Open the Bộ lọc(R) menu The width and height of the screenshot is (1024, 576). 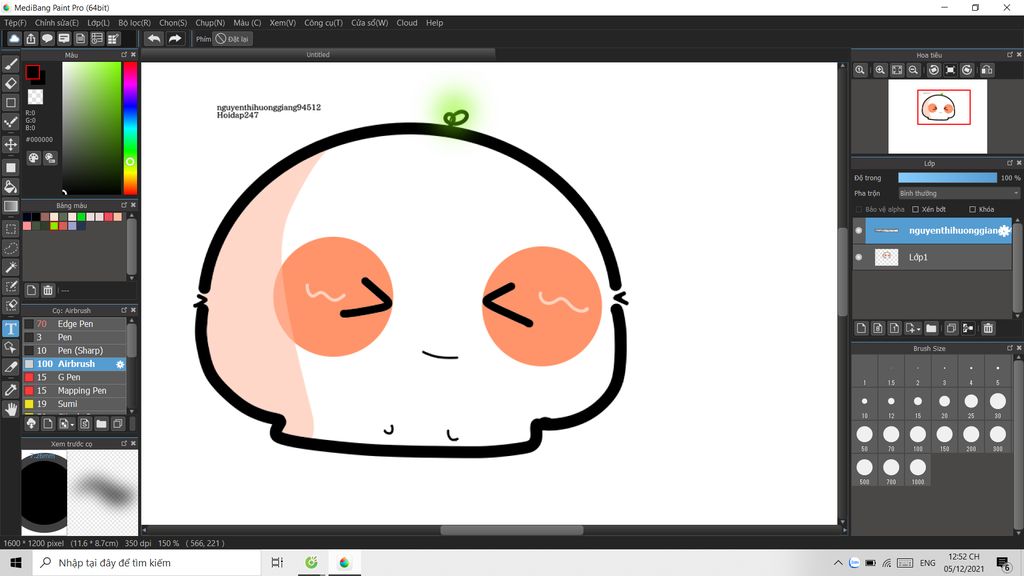135,23
